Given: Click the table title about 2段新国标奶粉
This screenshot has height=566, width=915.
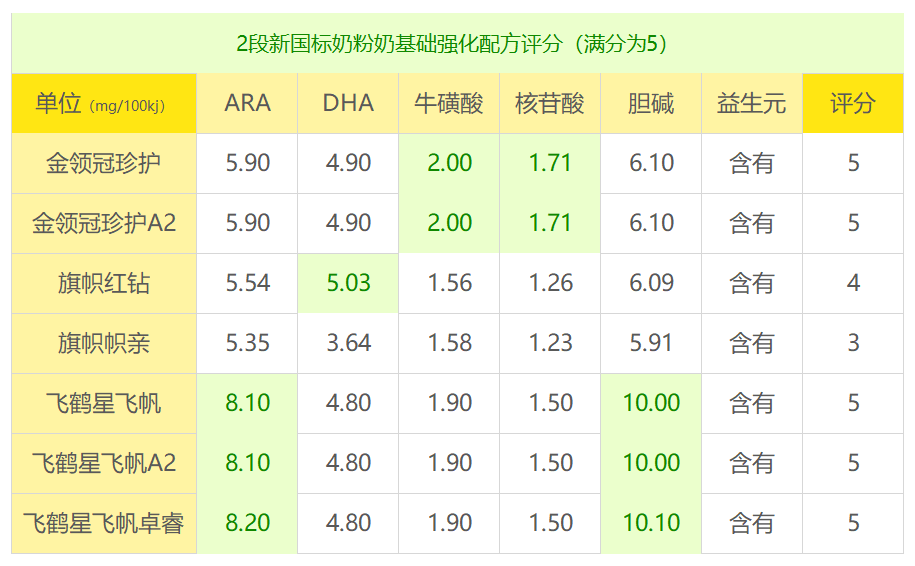Looking at the screenshot, I should click(x=452, y=44).
